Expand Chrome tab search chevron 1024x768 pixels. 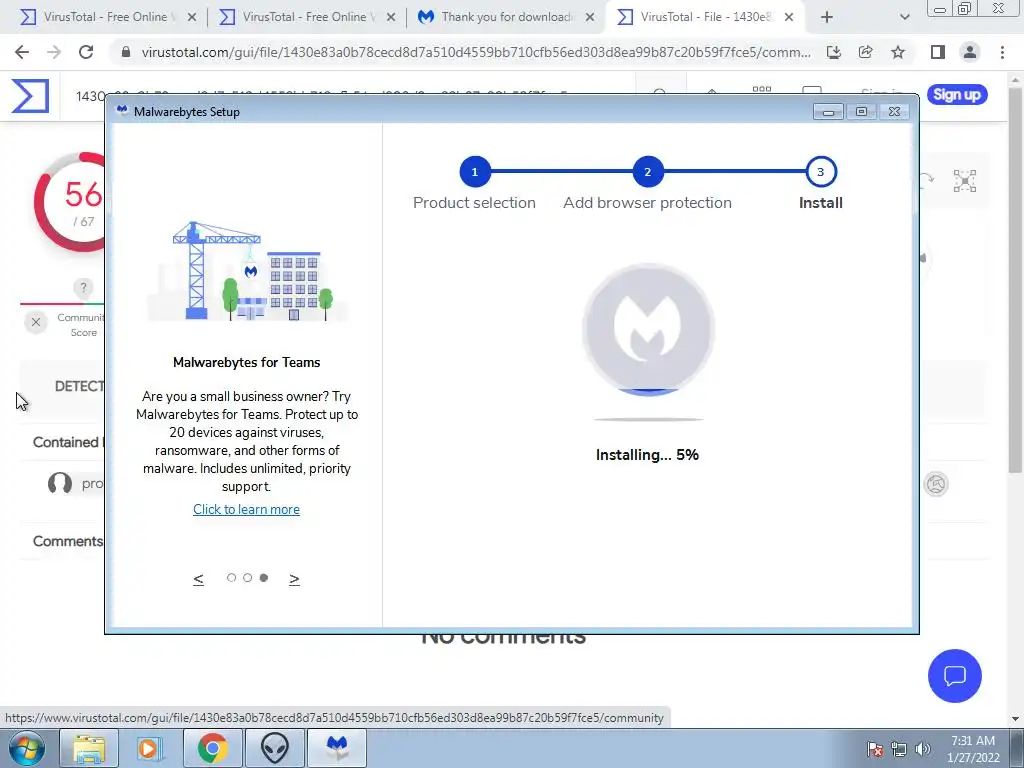(904, 17)
